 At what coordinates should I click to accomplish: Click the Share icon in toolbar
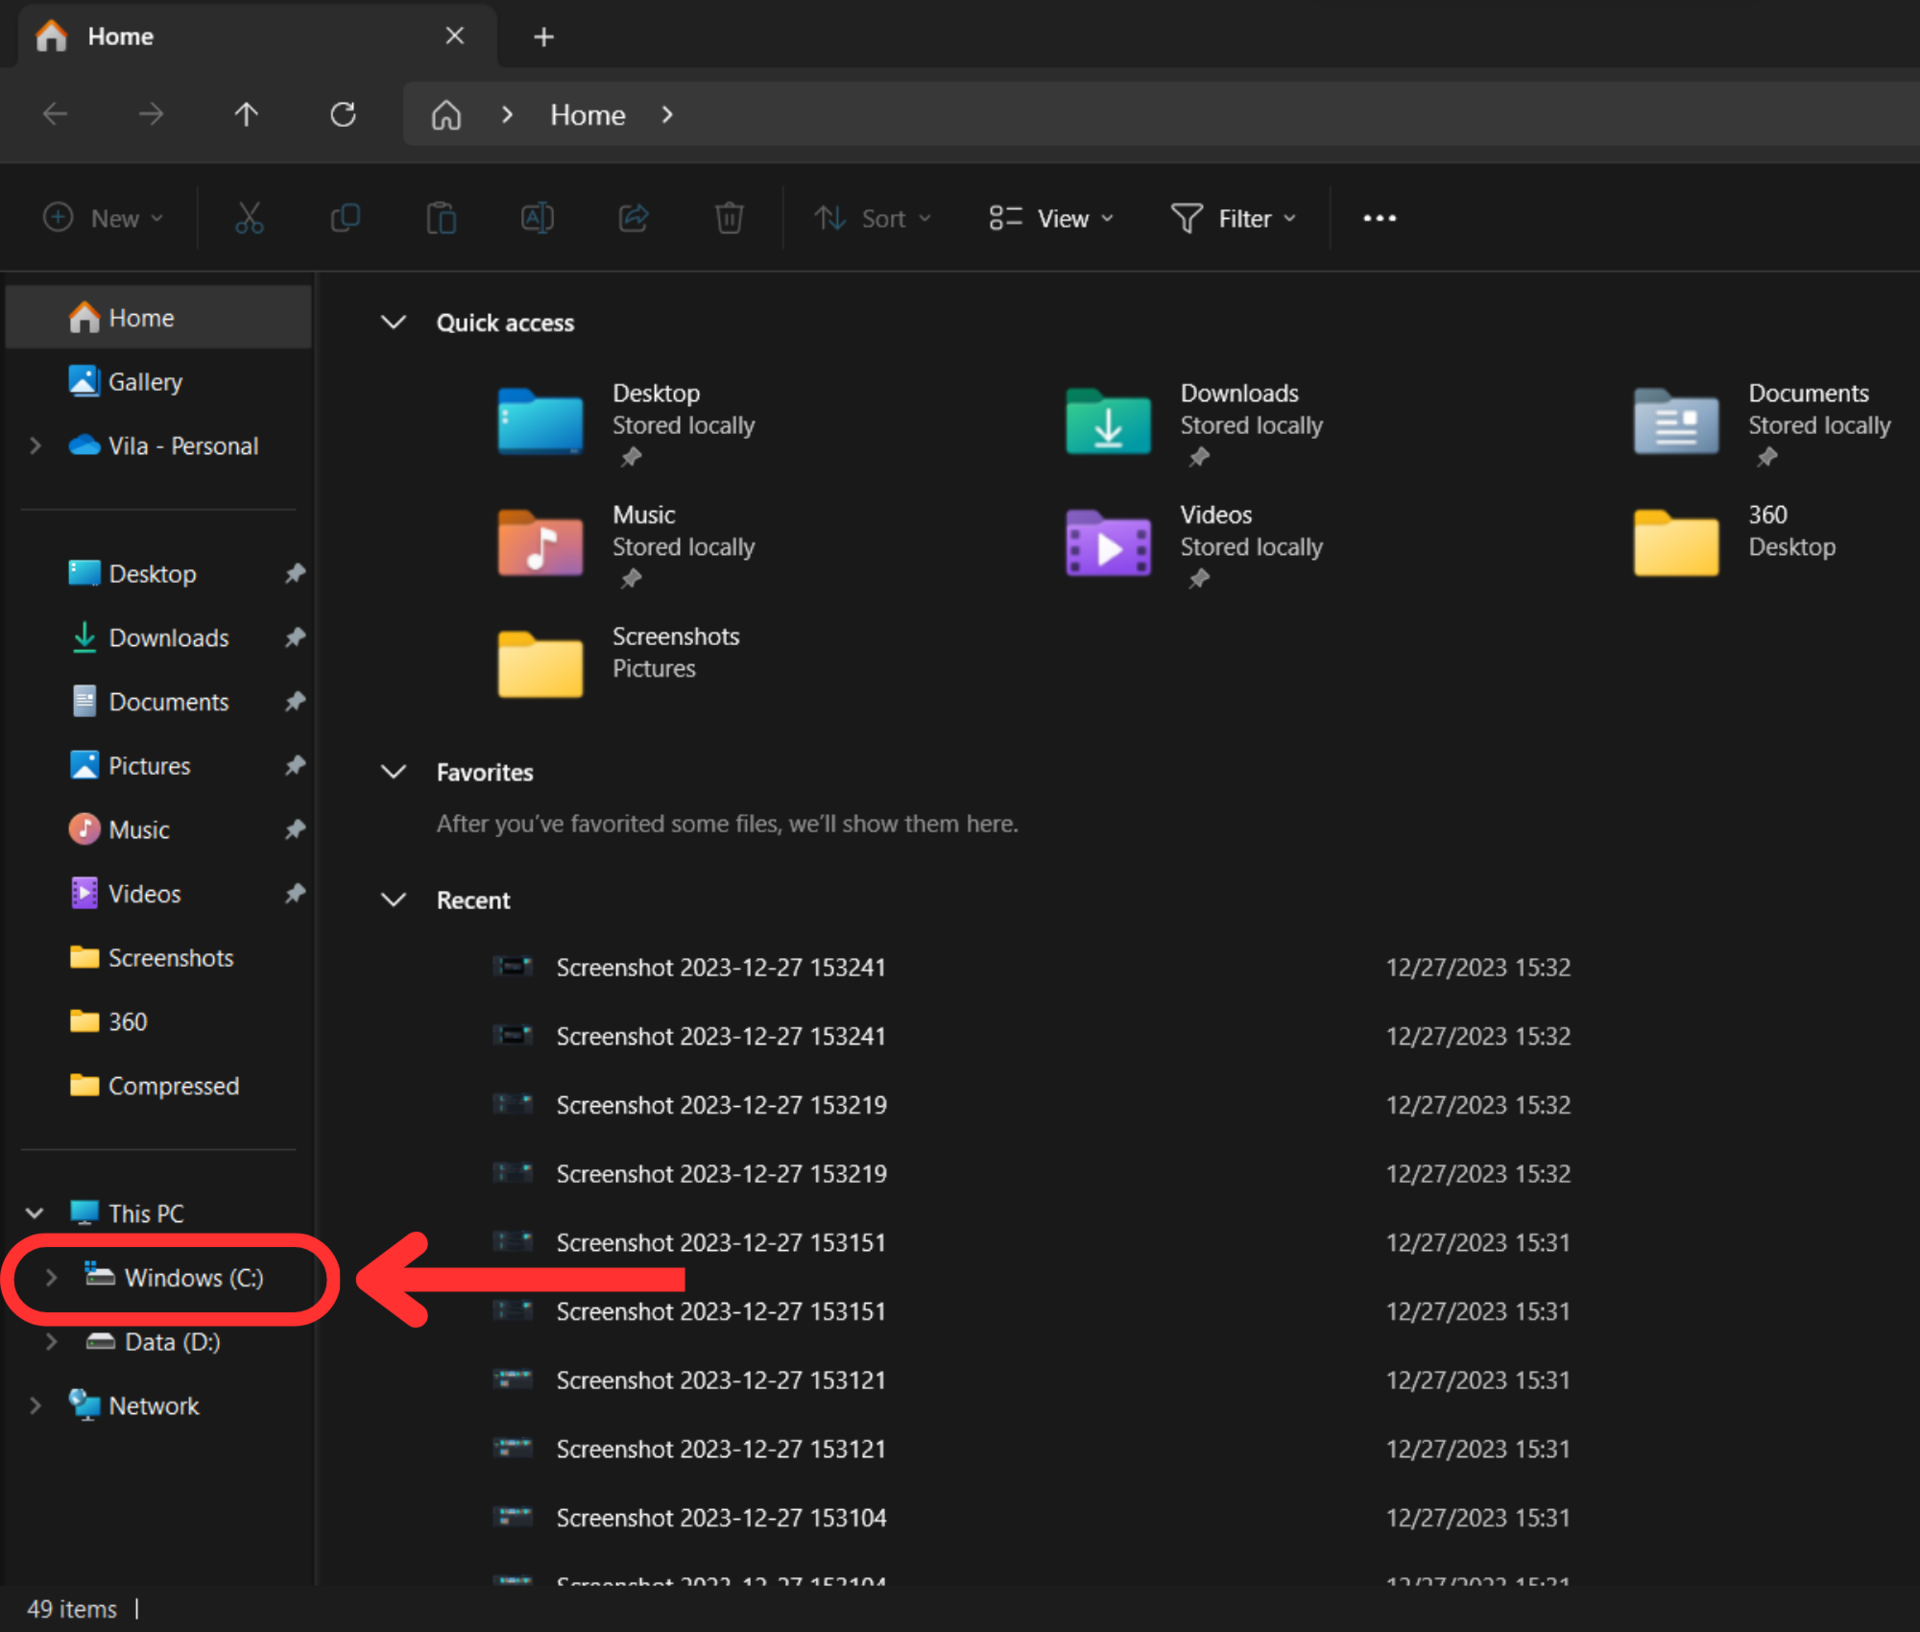633,218
